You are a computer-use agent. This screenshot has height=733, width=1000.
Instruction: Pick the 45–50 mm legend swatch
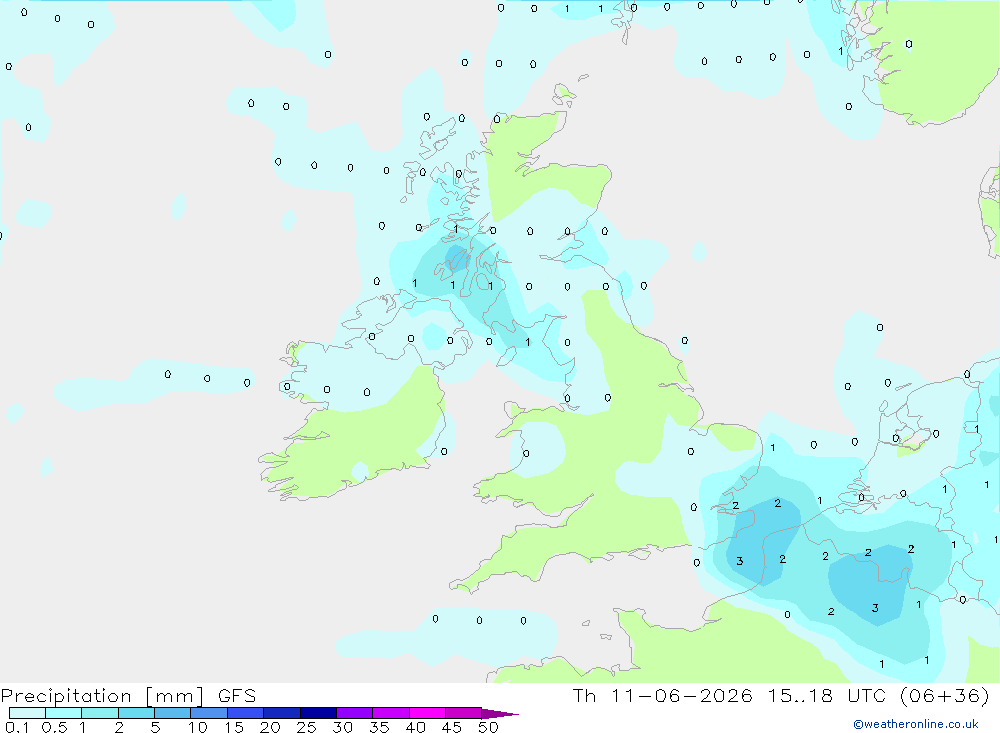464,713
